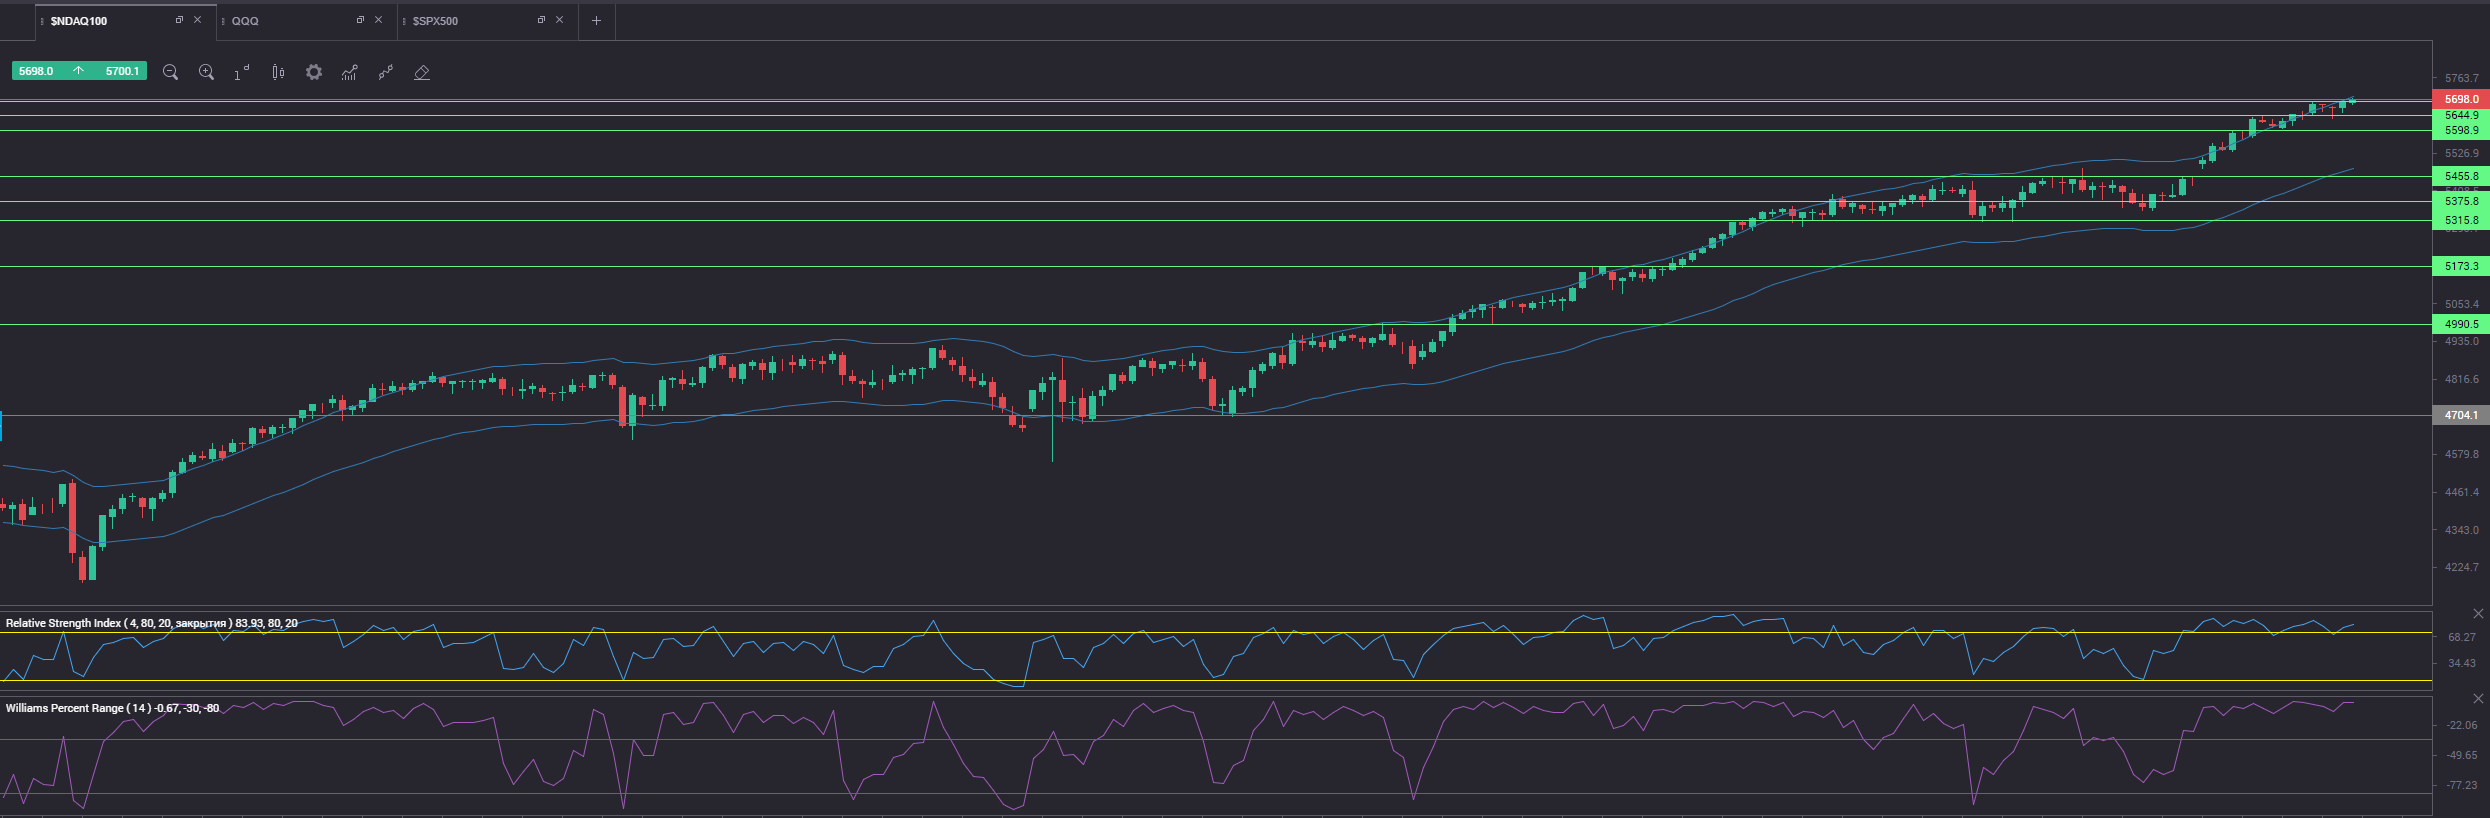The image size is (2490, 818).
Task: Detach the $NDAQ100 tab window
Action: point(179,20)
